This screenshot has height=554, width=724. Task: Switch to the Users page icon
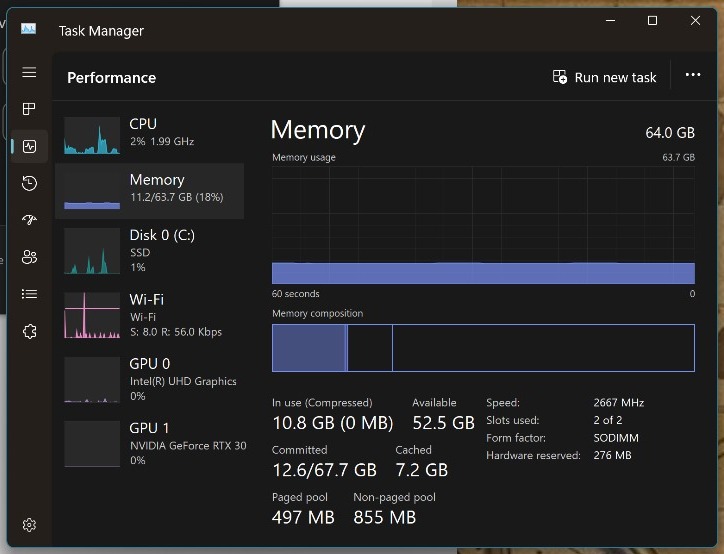29,257
